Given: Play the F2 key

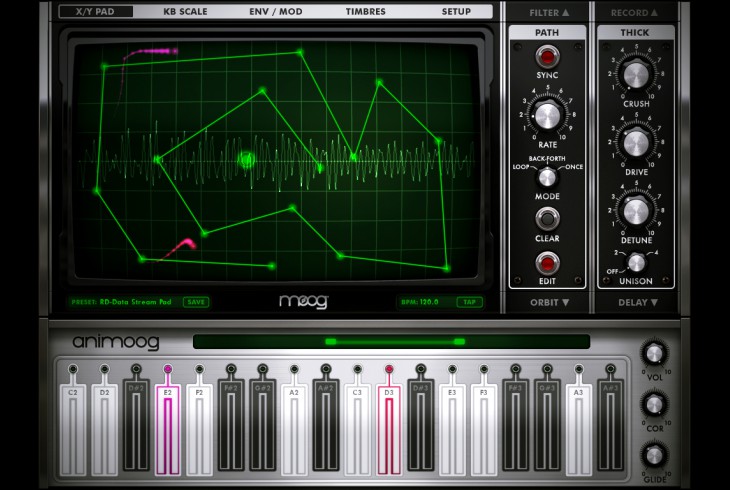Looking at the screenshot, I should [x=199, y=429].
